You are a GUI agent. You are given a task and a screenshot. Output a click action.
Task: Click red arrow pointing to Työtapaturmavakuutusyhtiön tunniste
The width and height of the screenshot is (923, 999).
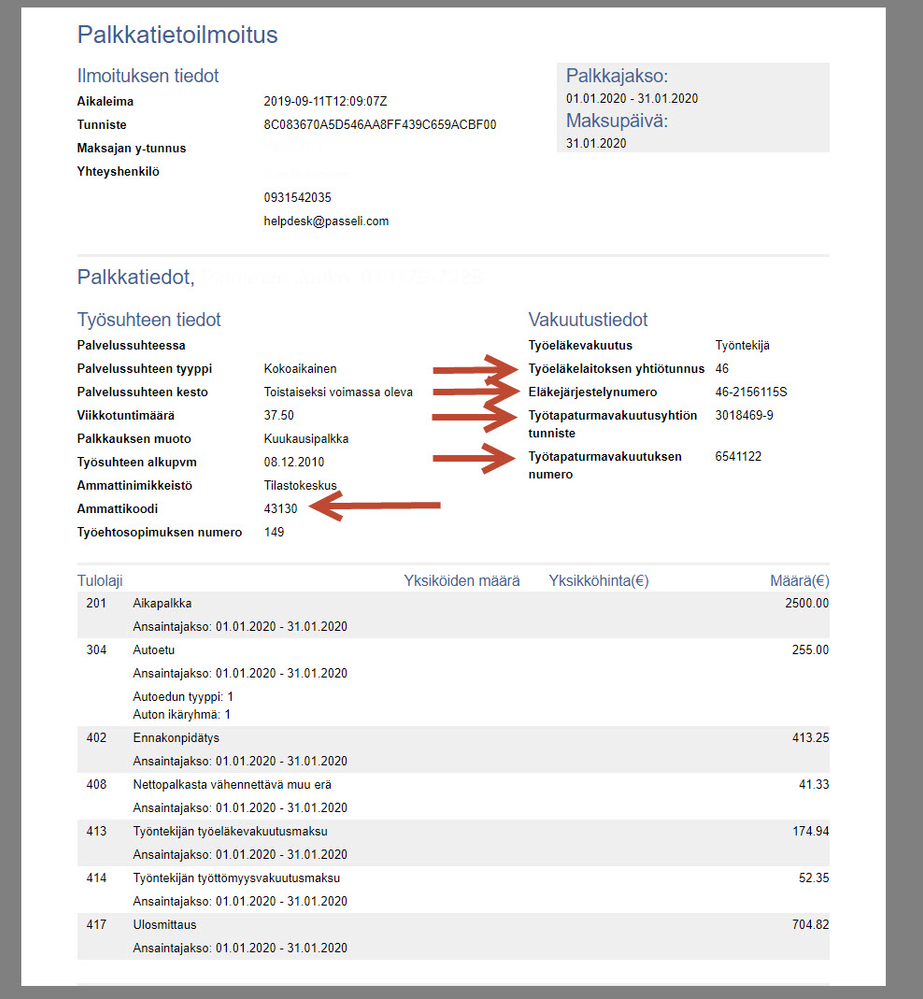tap(472, 415)
